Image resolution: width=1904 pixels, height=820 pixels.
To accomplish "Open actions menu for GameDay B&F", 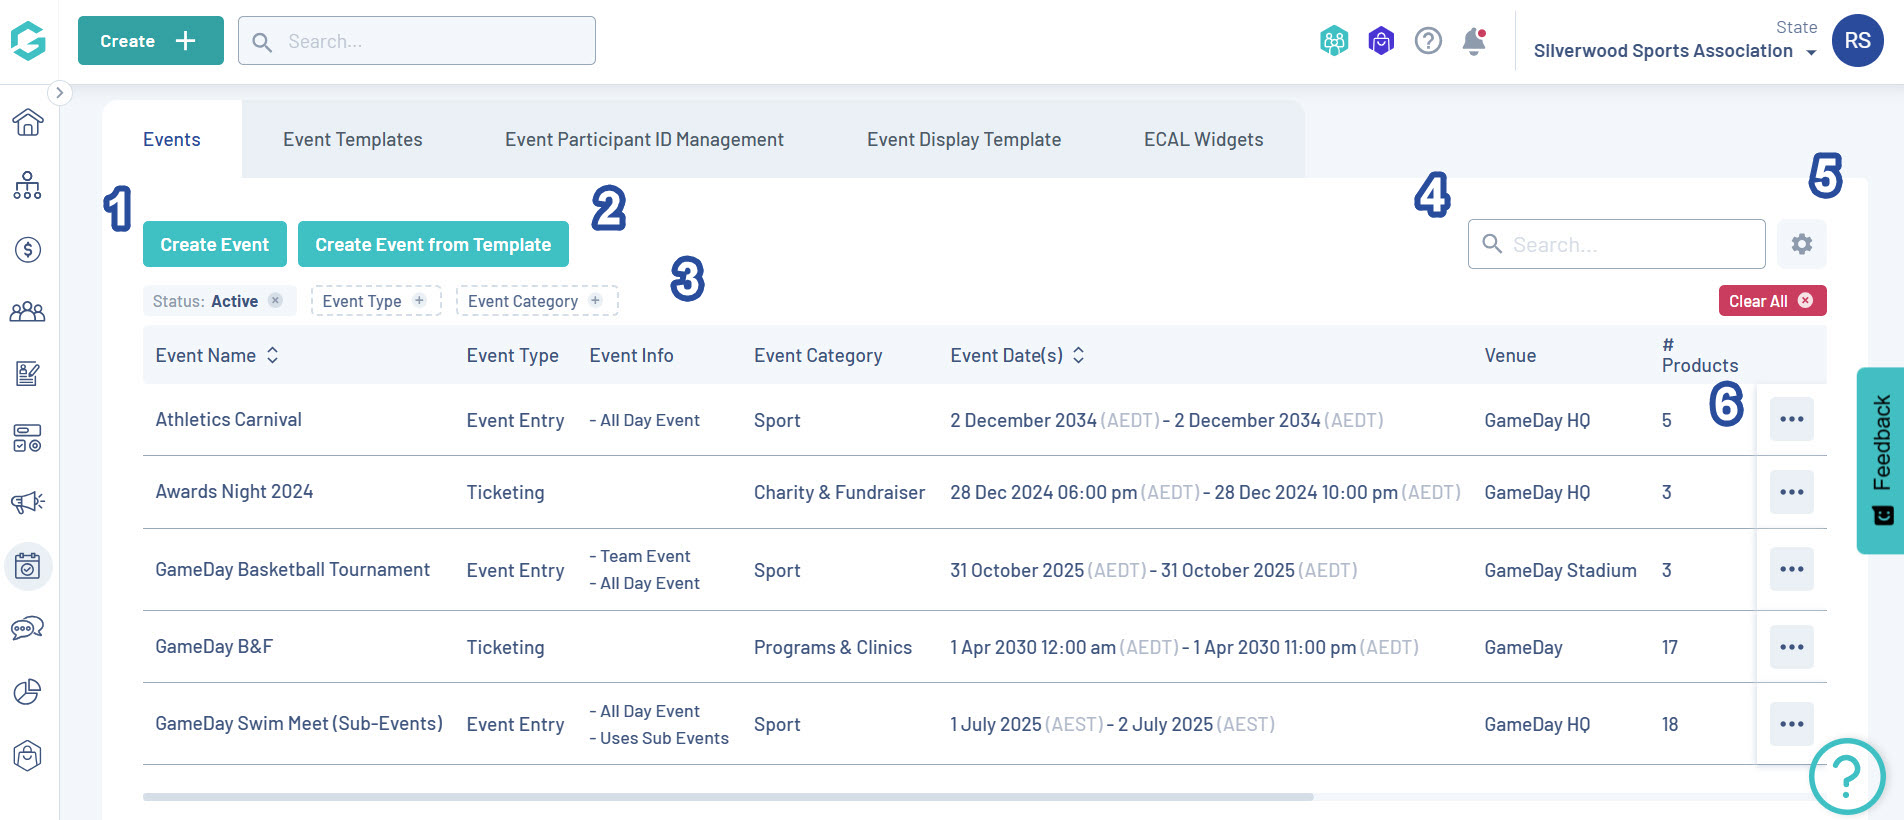I will pos(1792,647).
